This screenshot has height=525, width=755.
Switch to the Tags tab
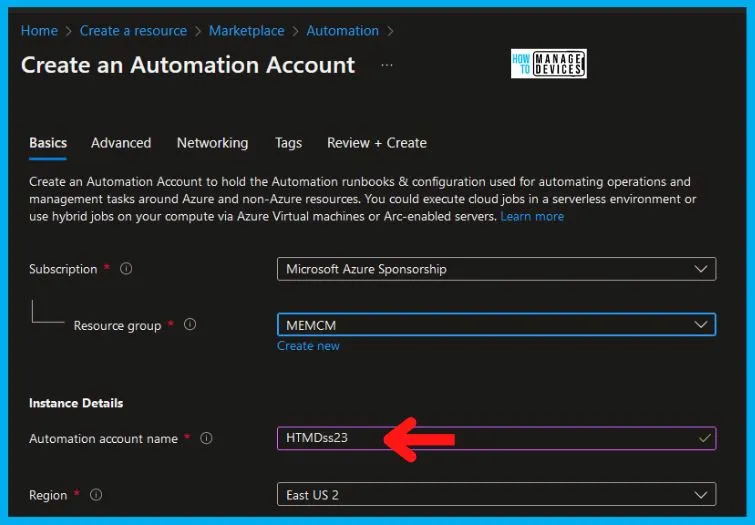click(x=288, y=143)
